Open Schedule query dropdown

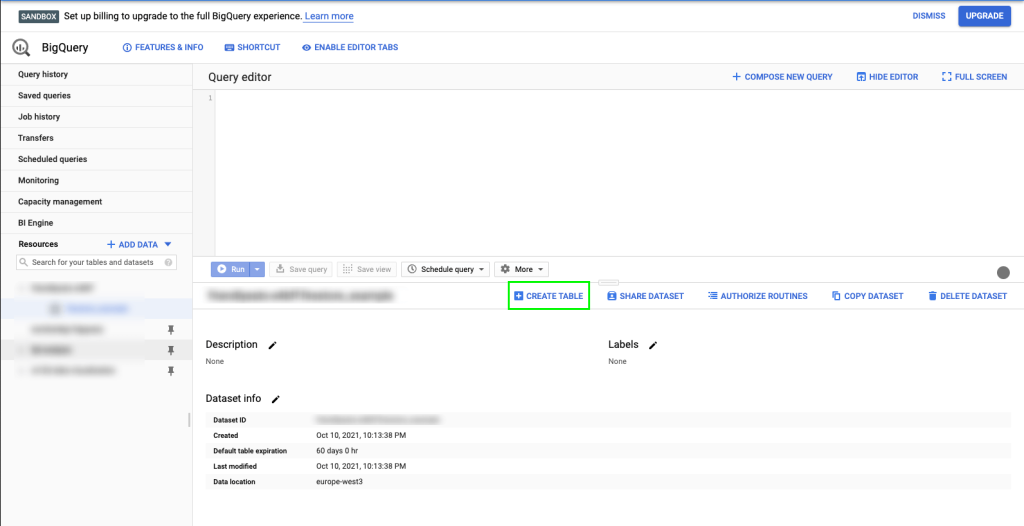coord(446,269)
